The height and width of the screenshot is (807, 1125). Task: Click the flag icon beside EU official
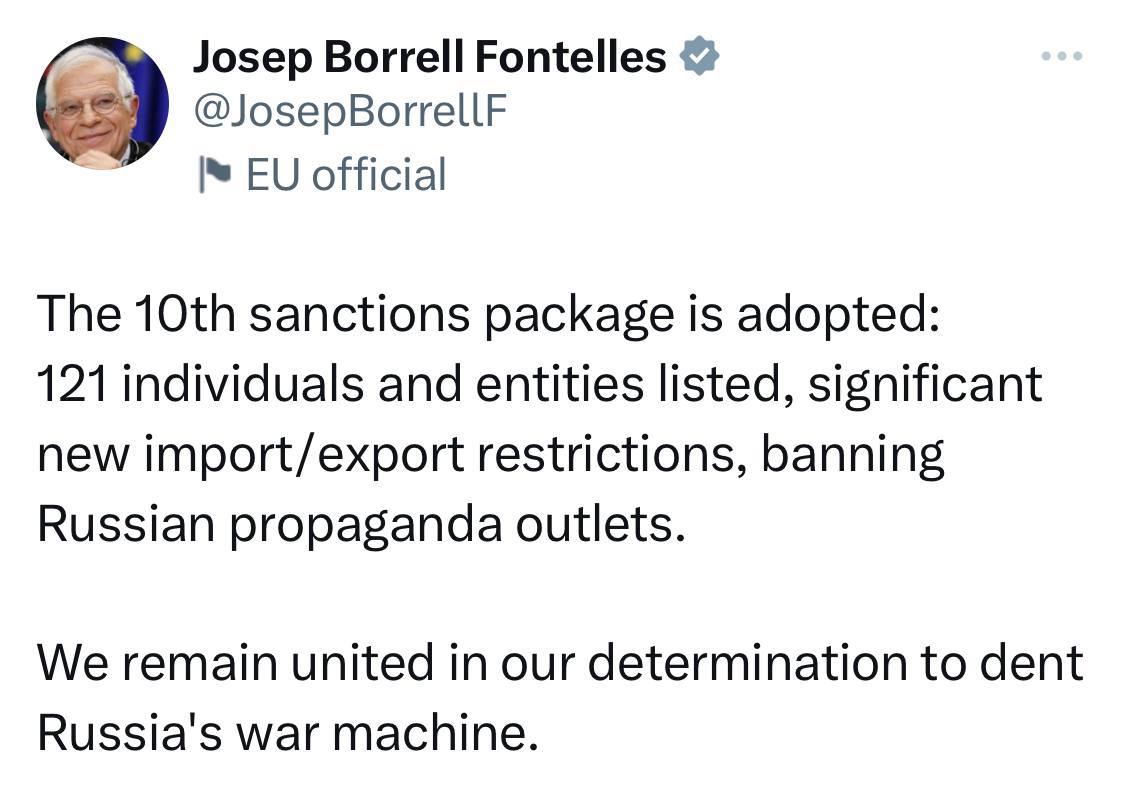click(214, 175)
